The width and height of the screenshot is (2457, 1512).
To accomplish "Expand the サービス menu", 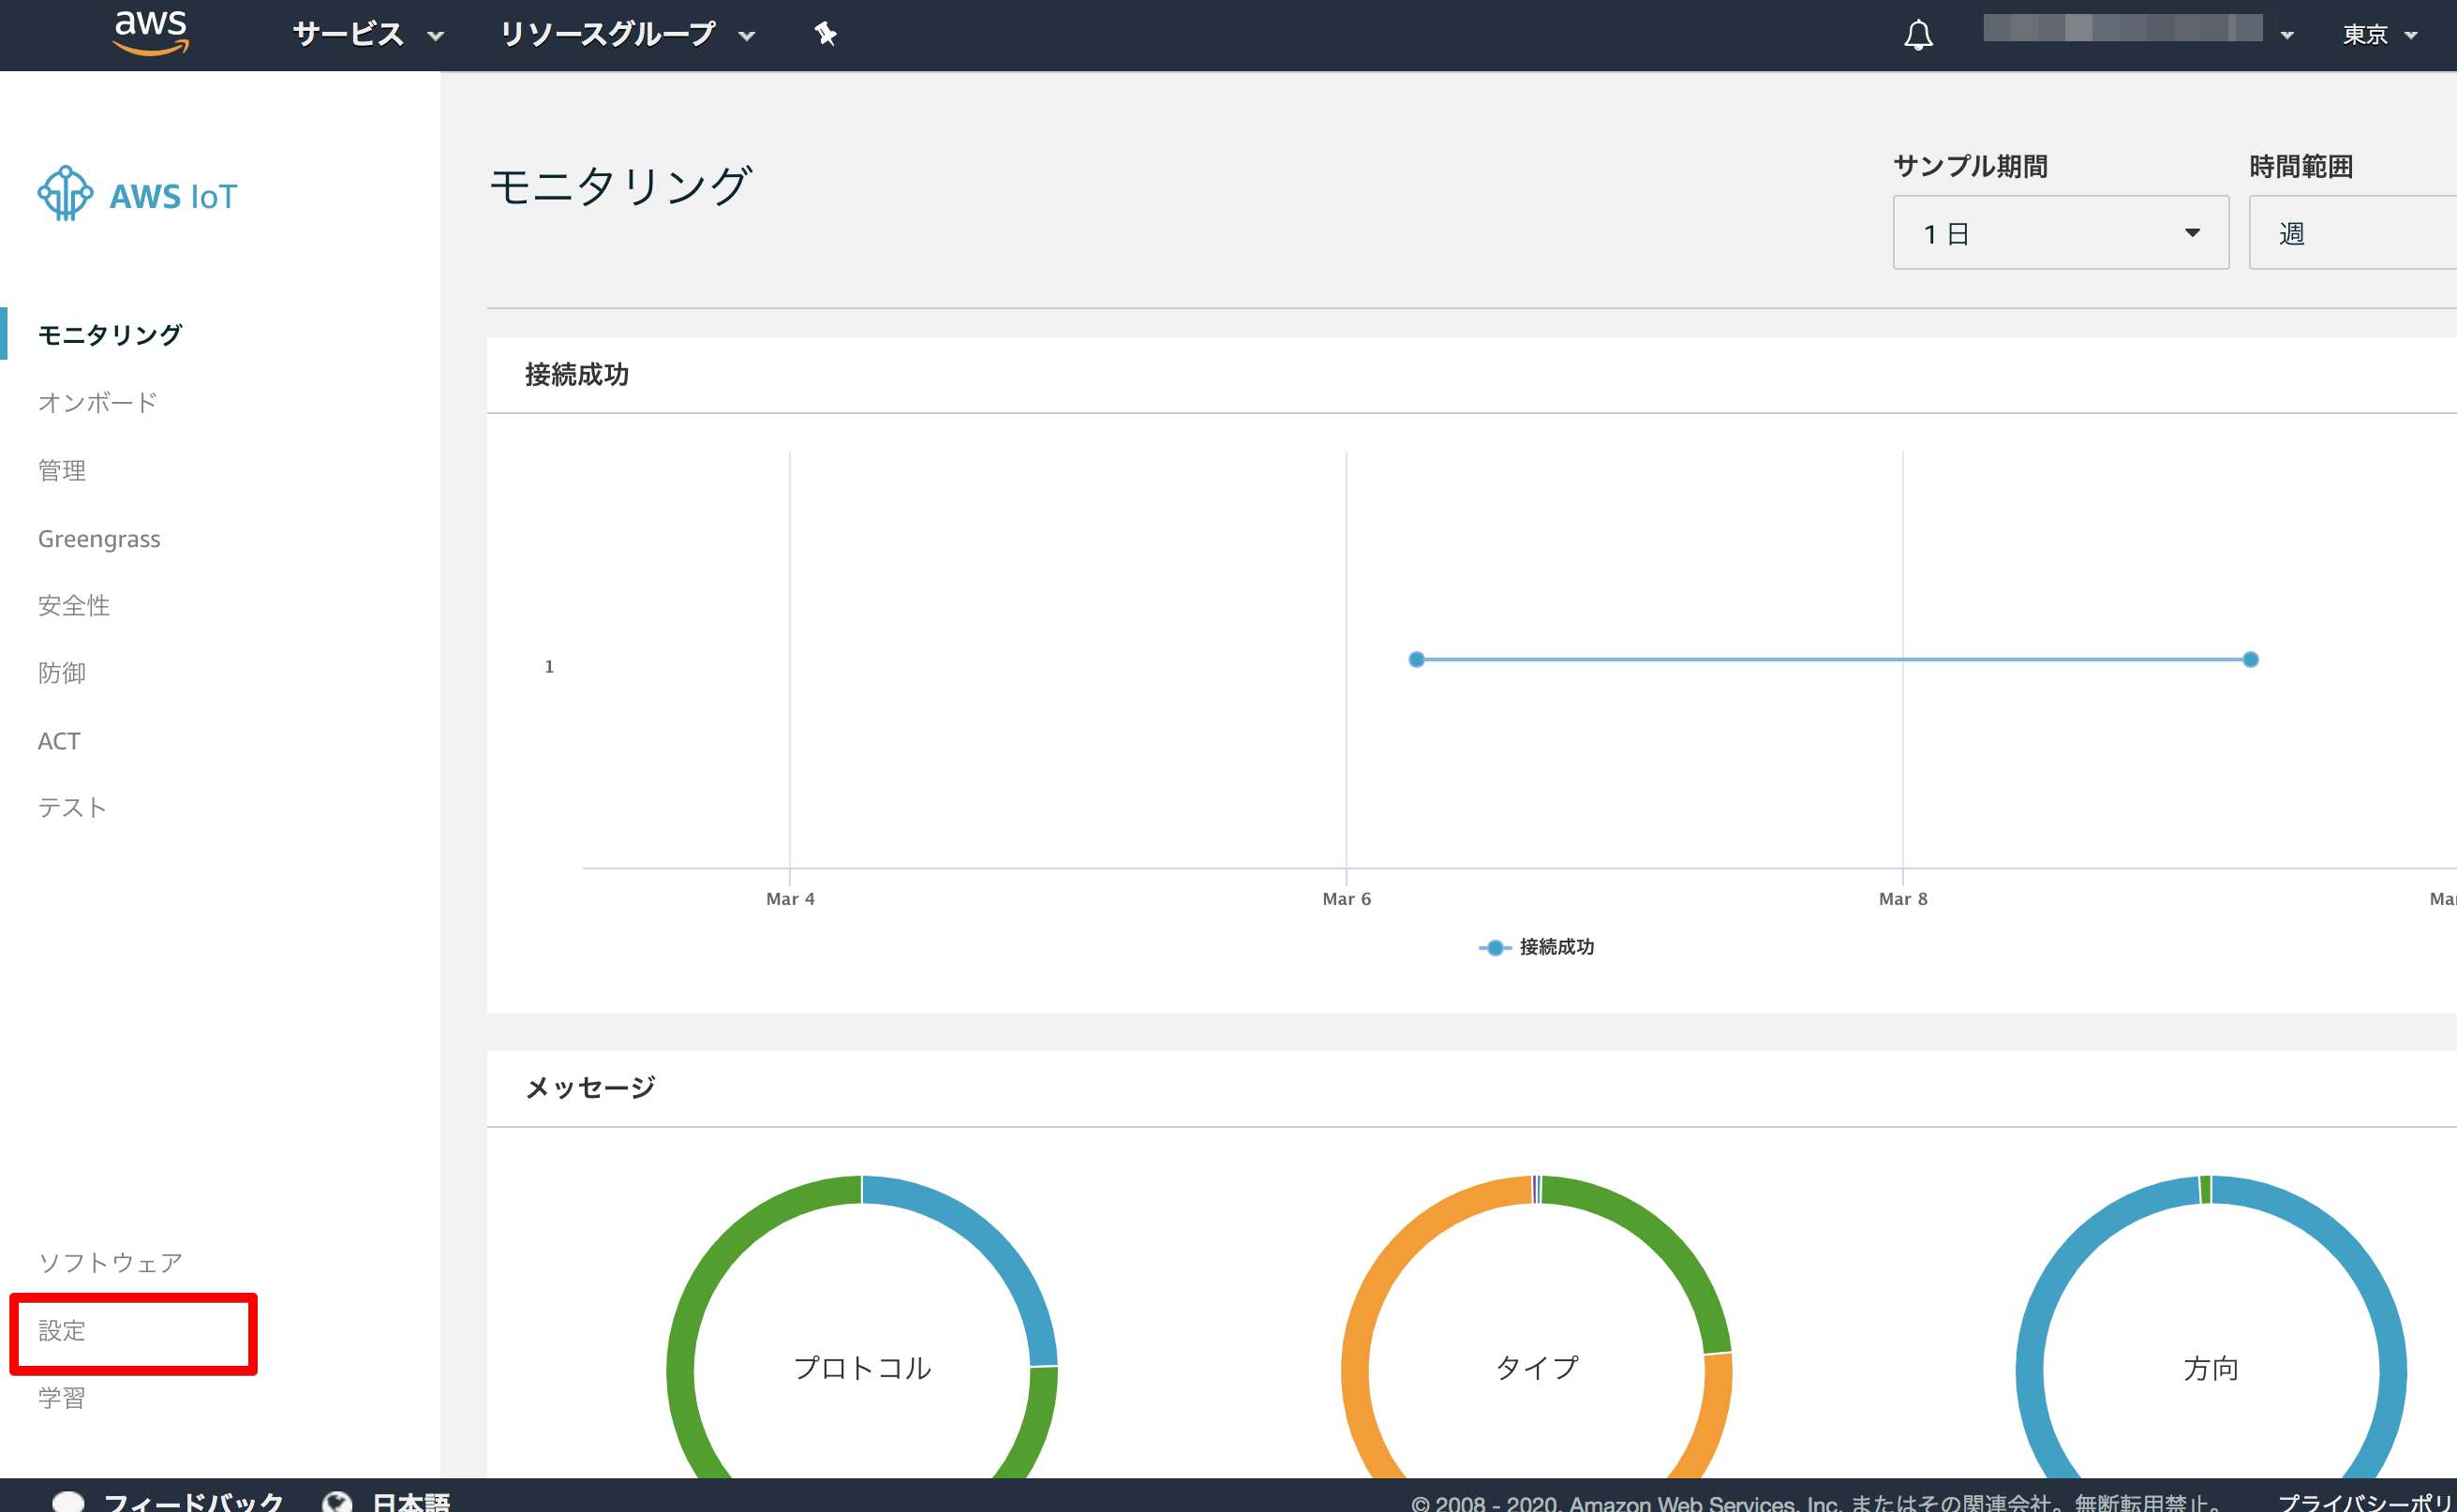I will (368, 35).
